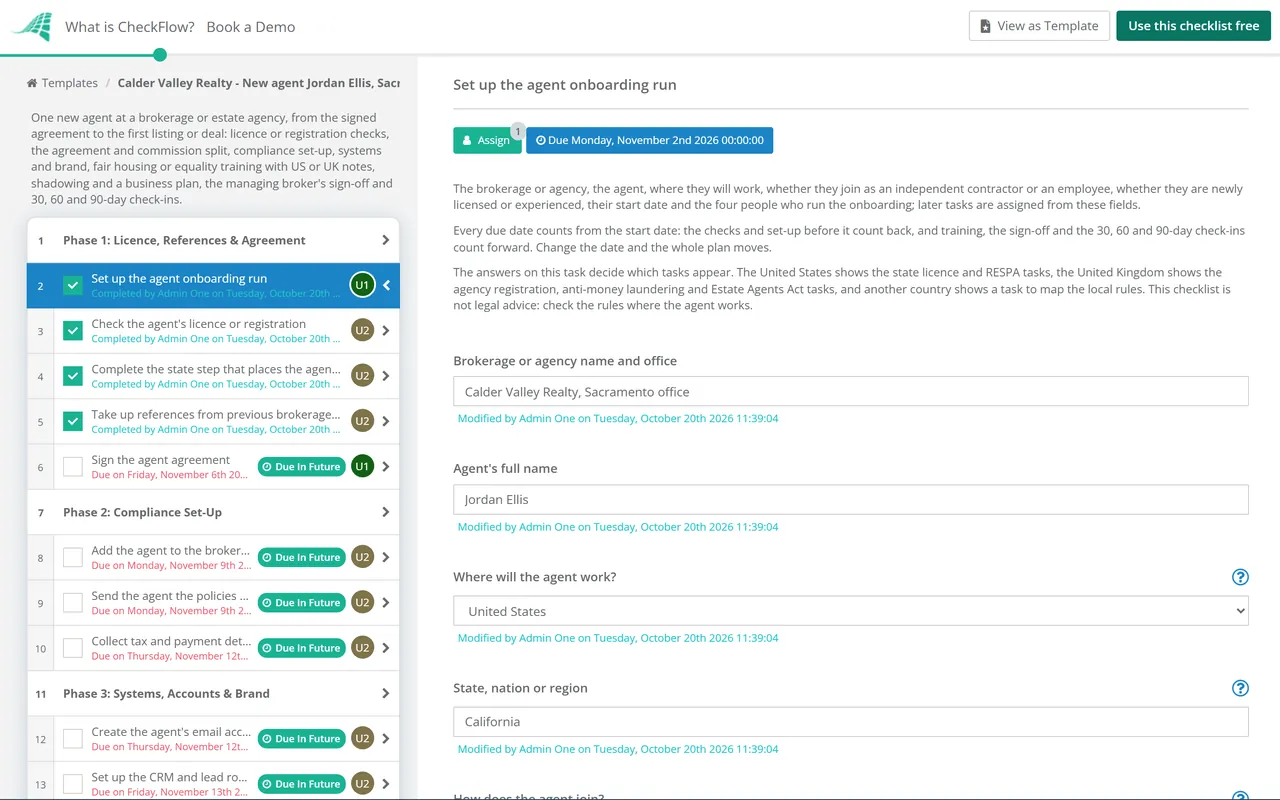The width and height of the screenshot is (1280, 800).
Task: Open What is CheckFlow? nav item
Action: 130,27
